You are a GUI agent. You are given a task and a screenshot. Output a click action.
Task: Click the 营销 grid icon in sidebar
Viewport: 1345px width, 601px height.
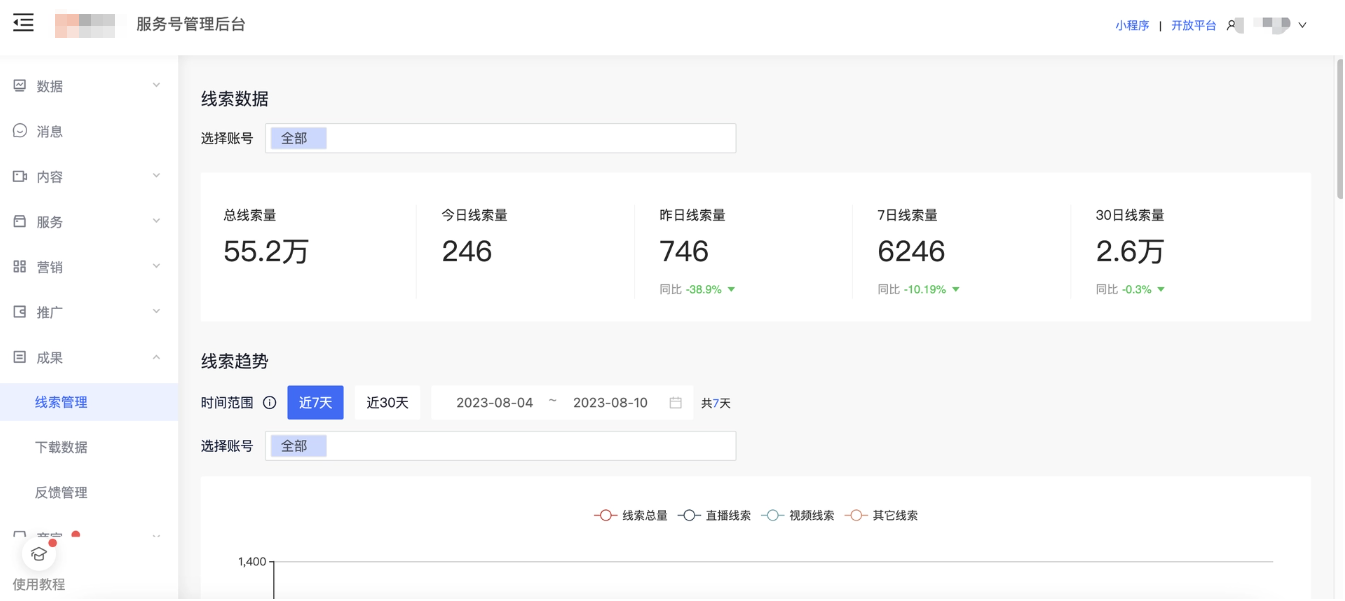click(x=22, y=266)
